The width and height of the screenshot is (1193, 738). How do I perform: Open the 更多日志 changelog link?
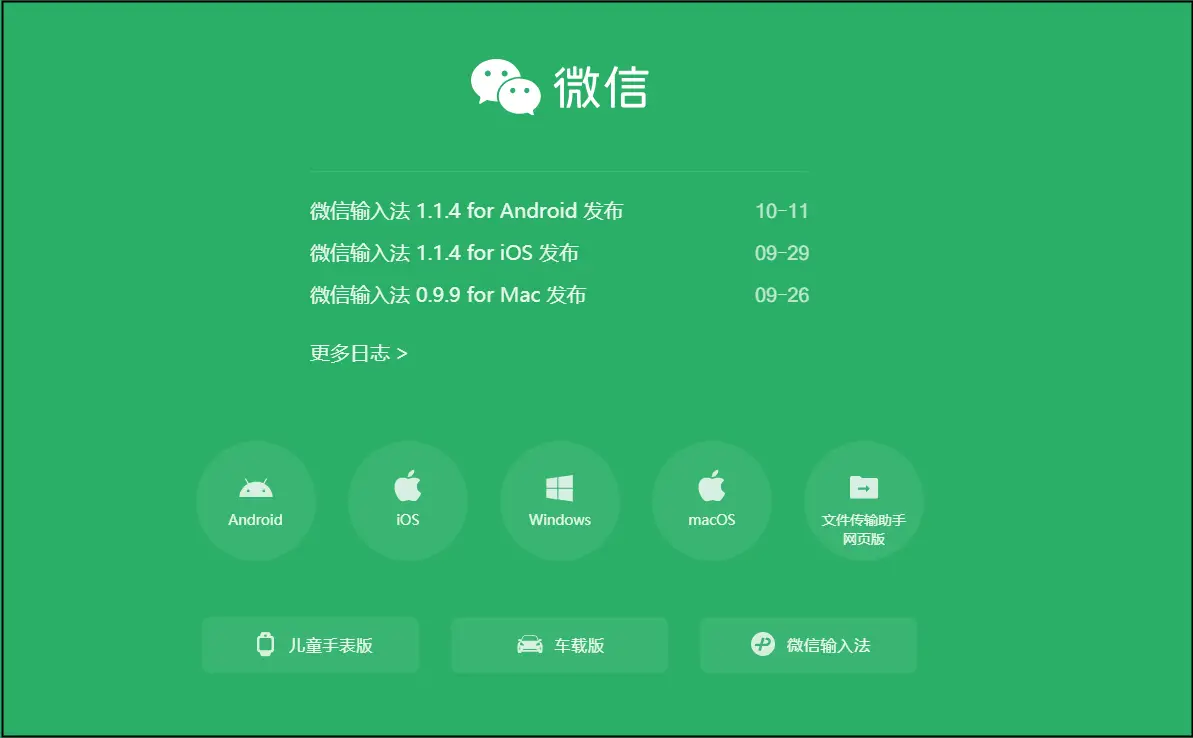tap(355, 352)
